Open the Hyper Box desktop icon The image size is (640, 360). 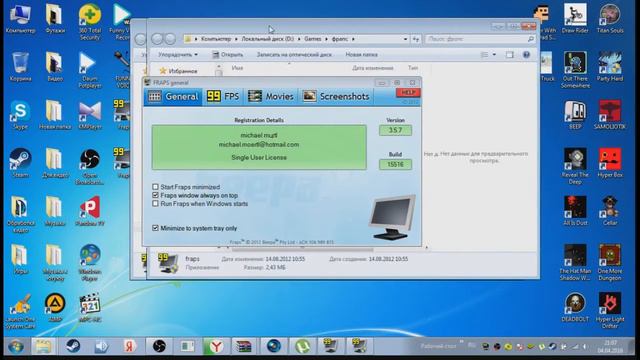(x=610, y=163)
